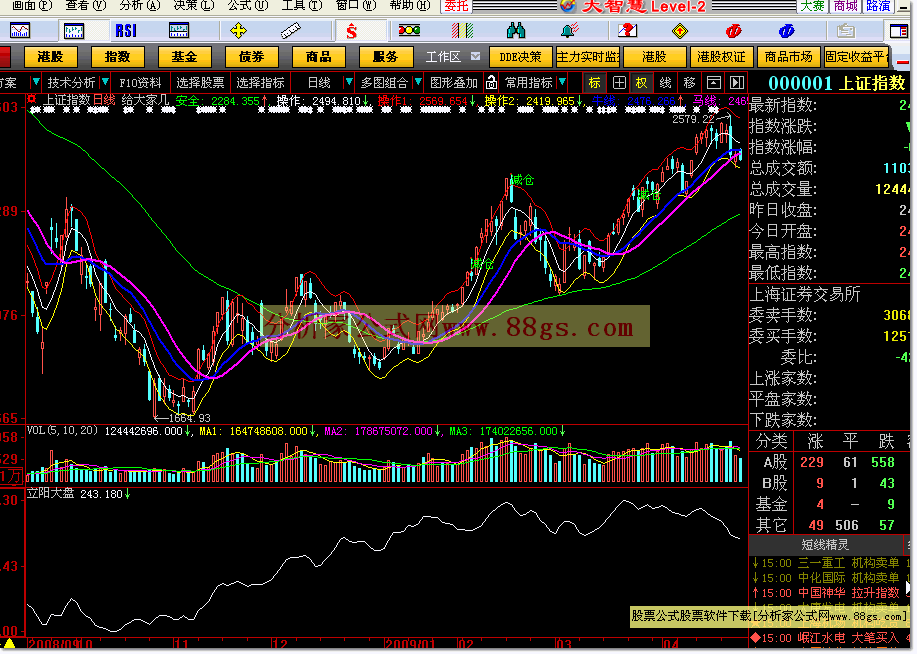Click the 峨江水电 大笔买入 alert row
Viewport: 917px width, 654px height.
click(830, 638)
